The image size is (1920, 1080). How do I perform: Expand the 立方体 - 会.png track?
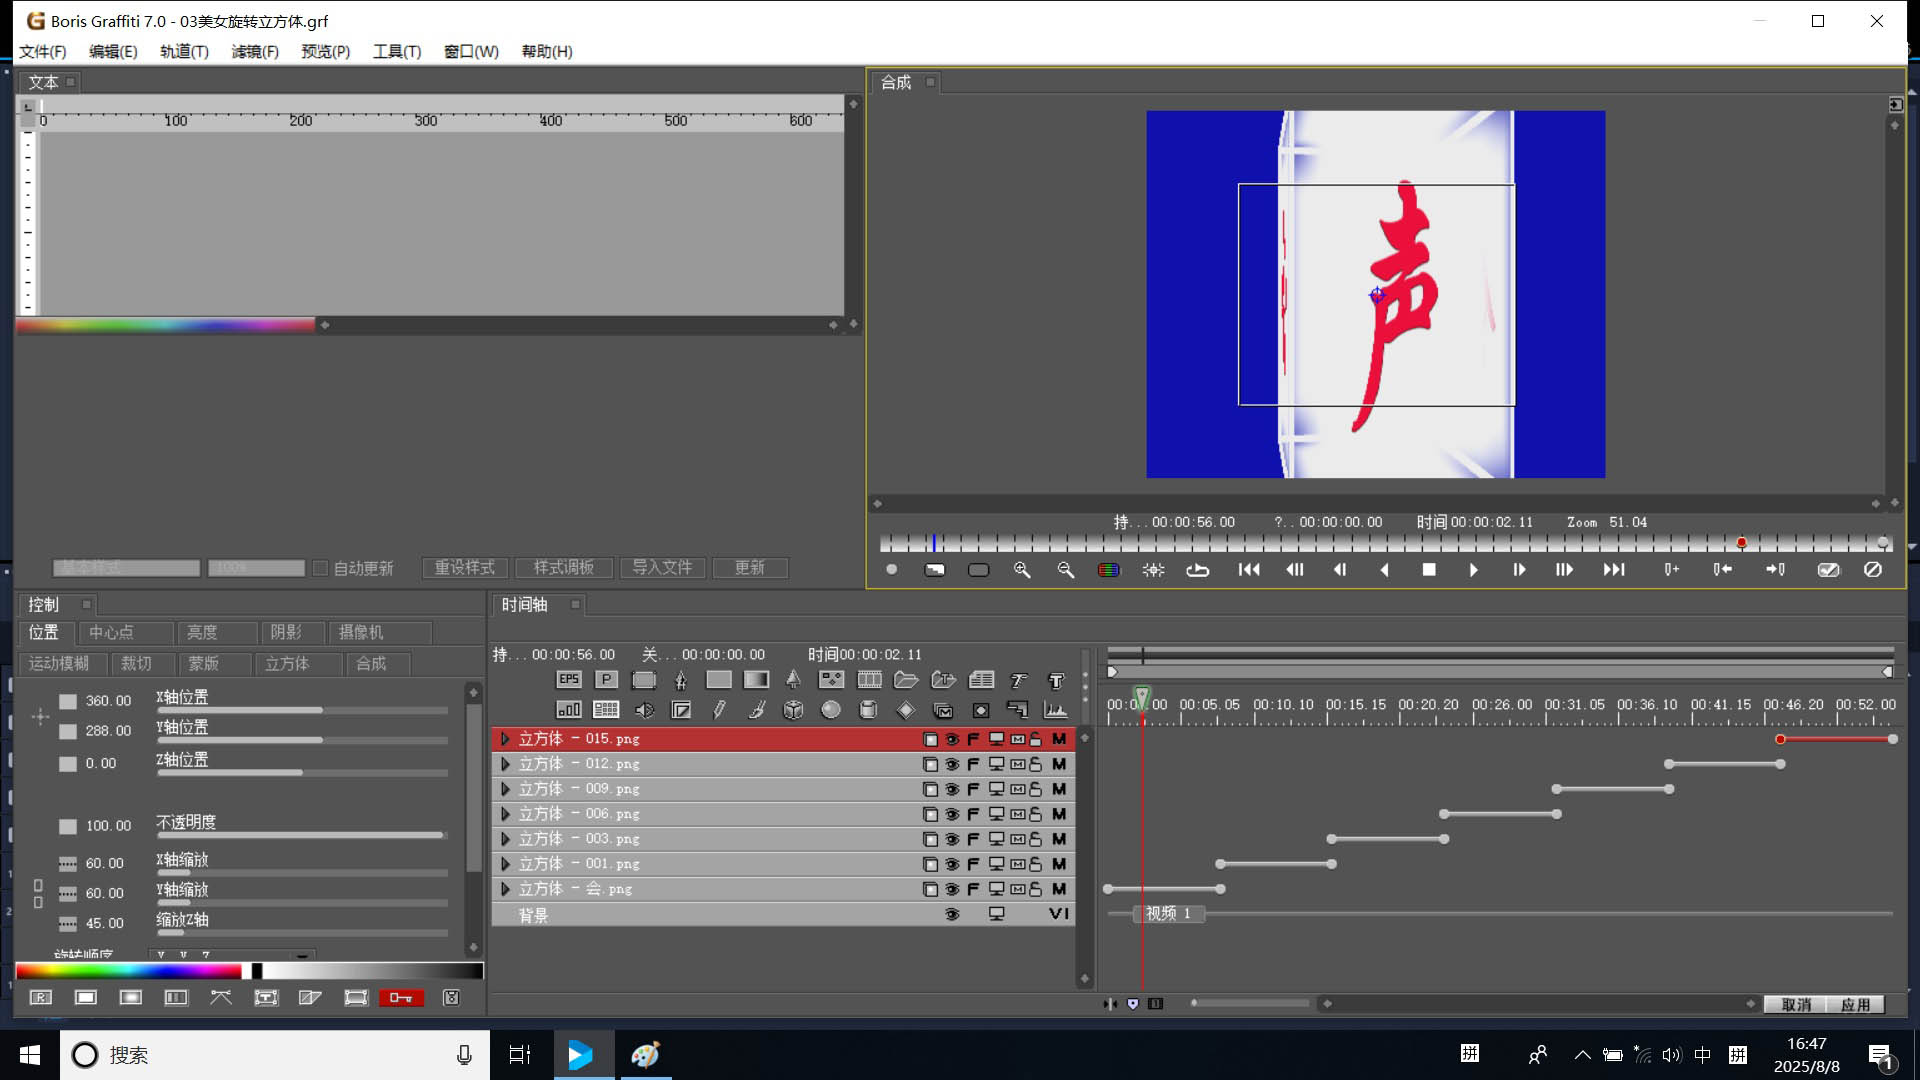pos(505,889)
